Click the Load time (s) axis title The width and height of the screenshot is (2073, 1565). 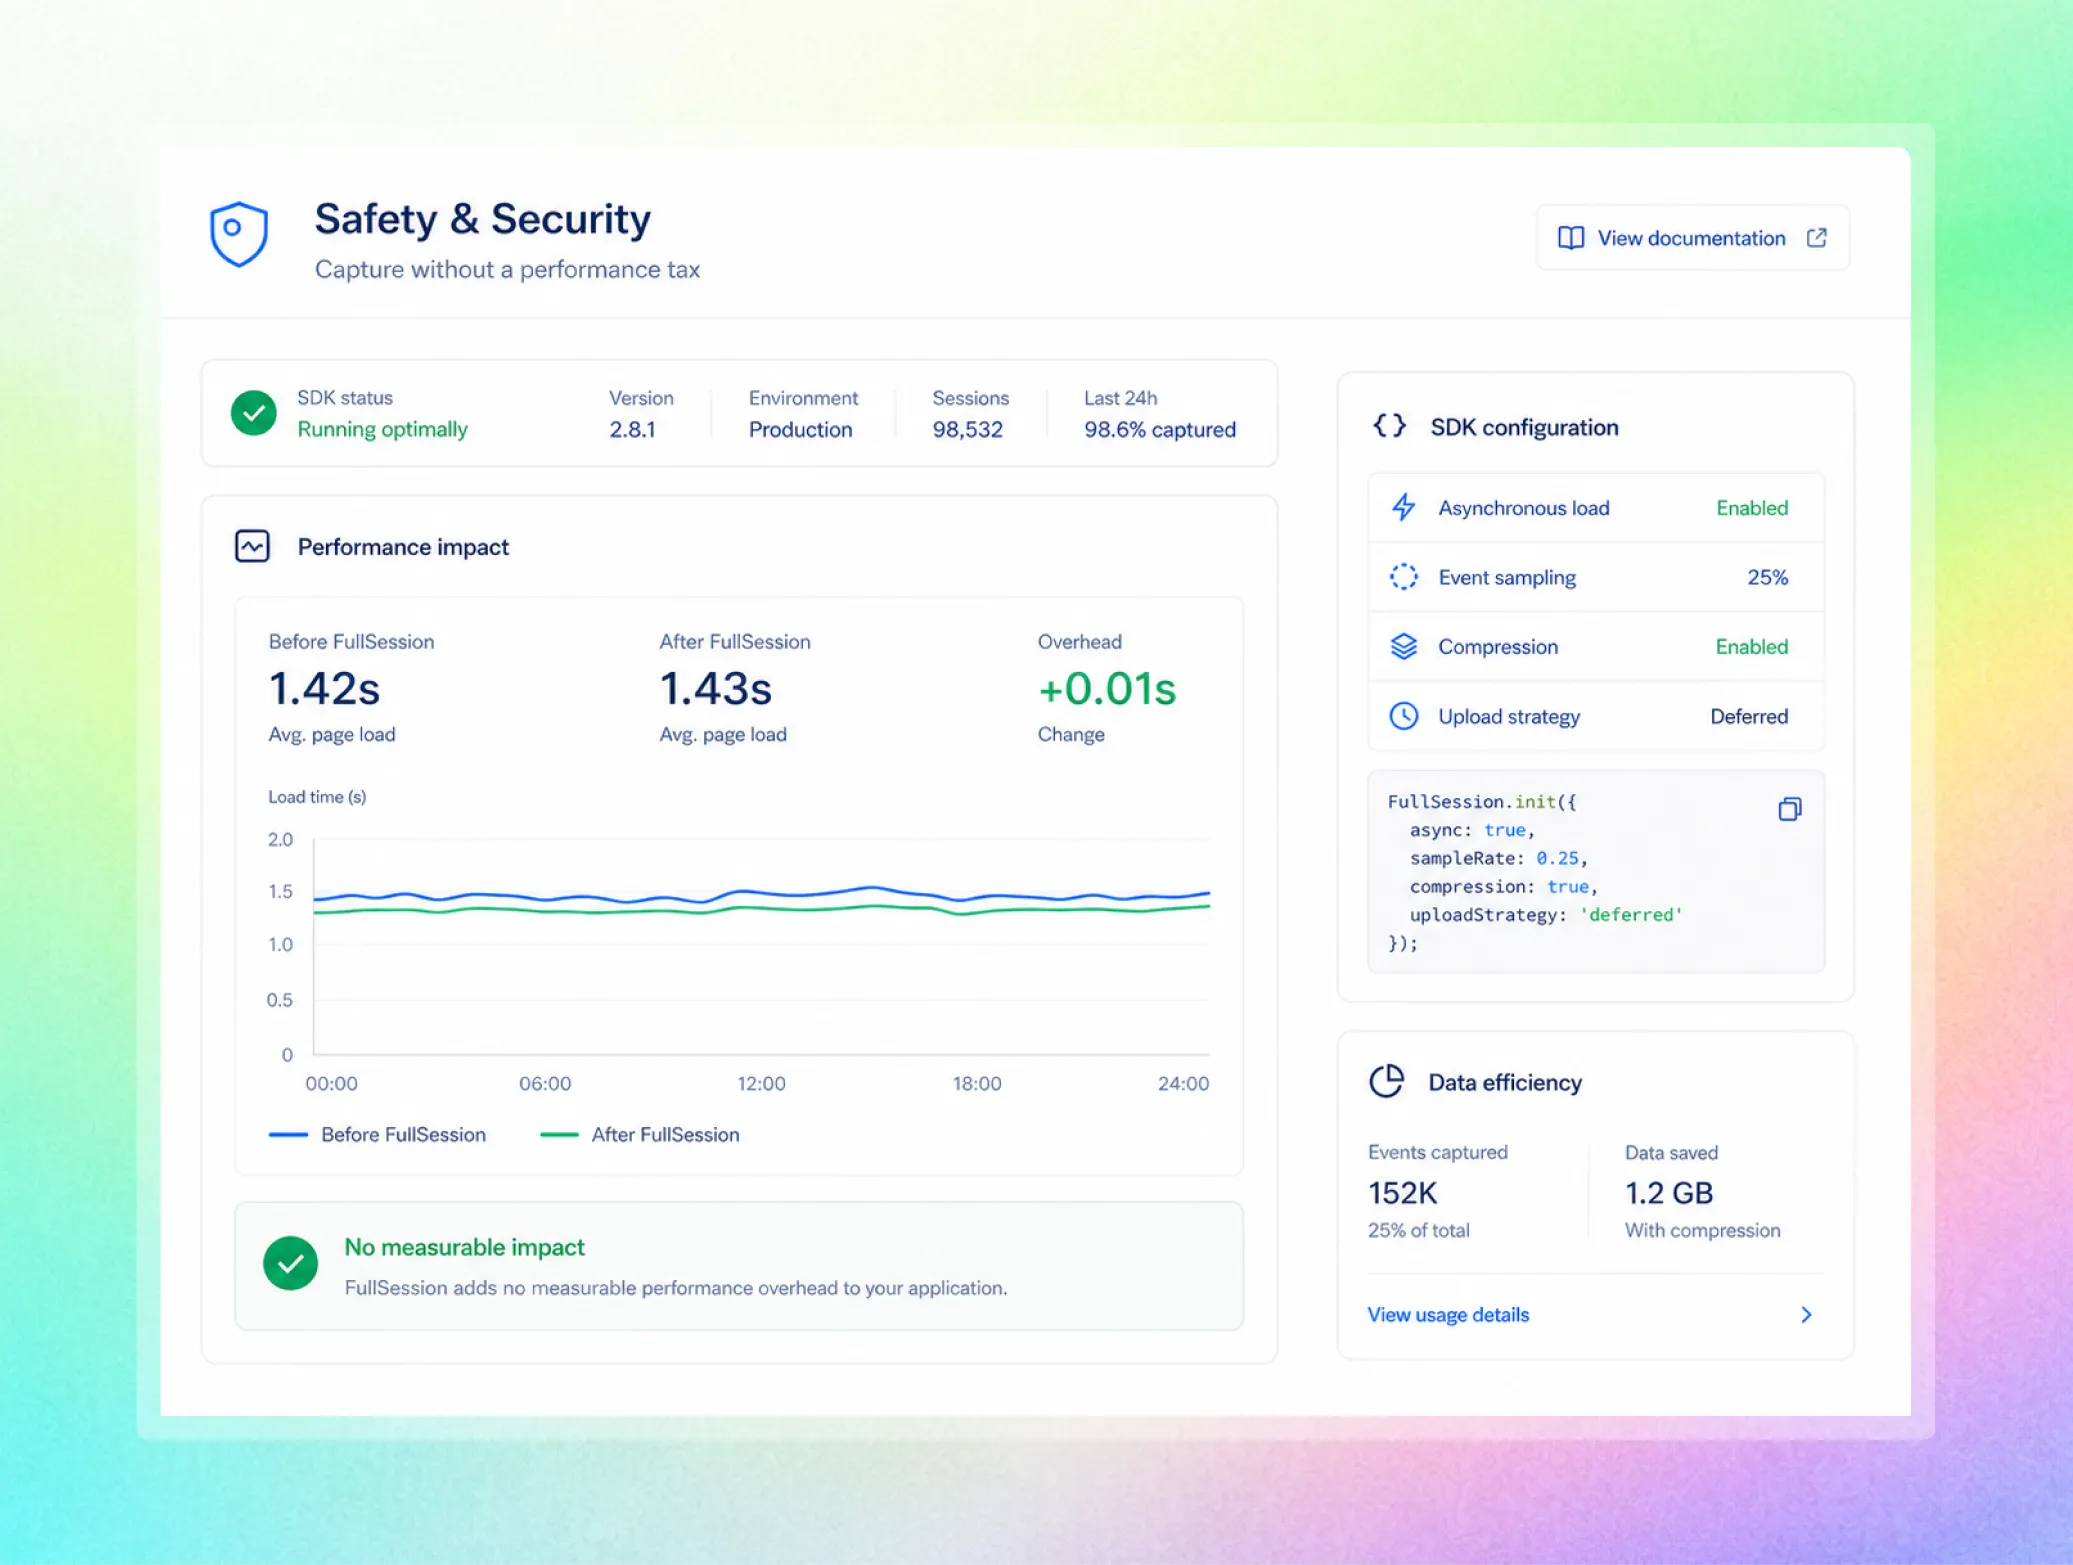tap(317, 797)
